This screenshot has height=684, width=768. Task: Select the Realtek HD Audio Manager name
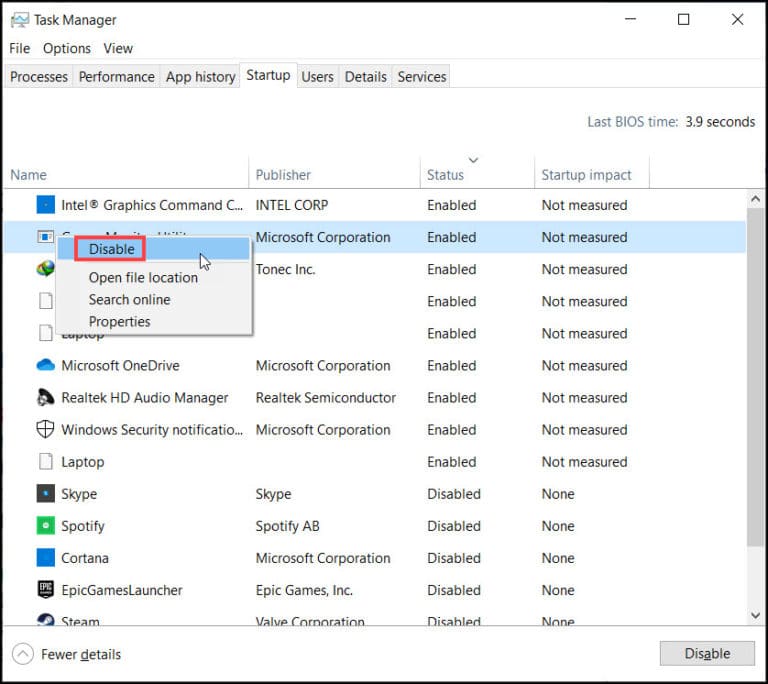(144, 397)
